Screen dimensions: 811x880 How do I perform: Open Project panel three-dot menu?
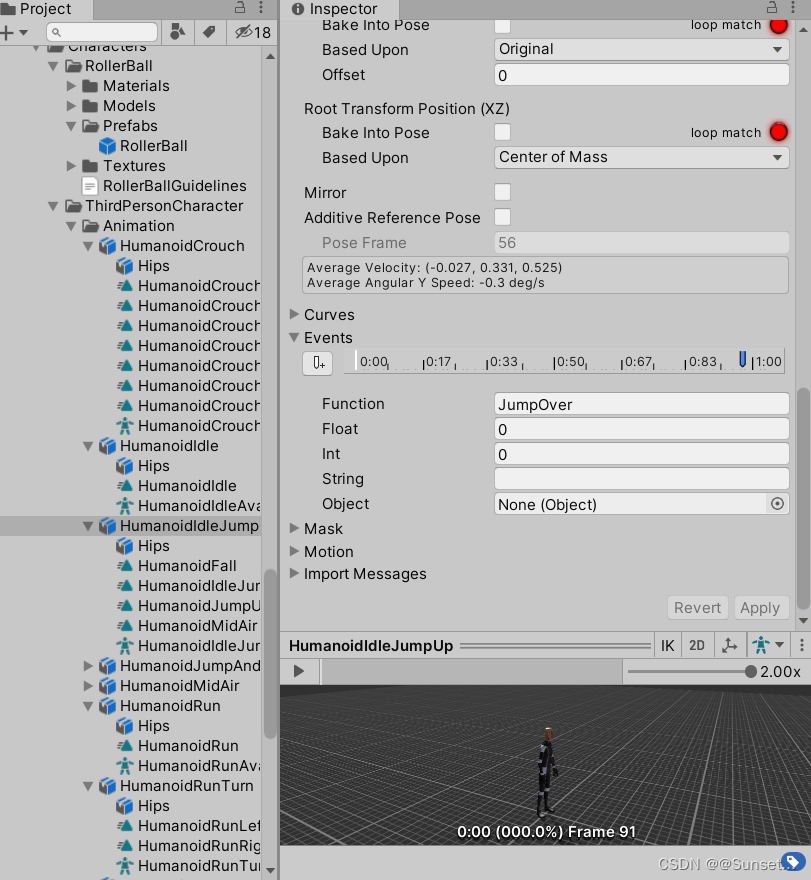261,7
